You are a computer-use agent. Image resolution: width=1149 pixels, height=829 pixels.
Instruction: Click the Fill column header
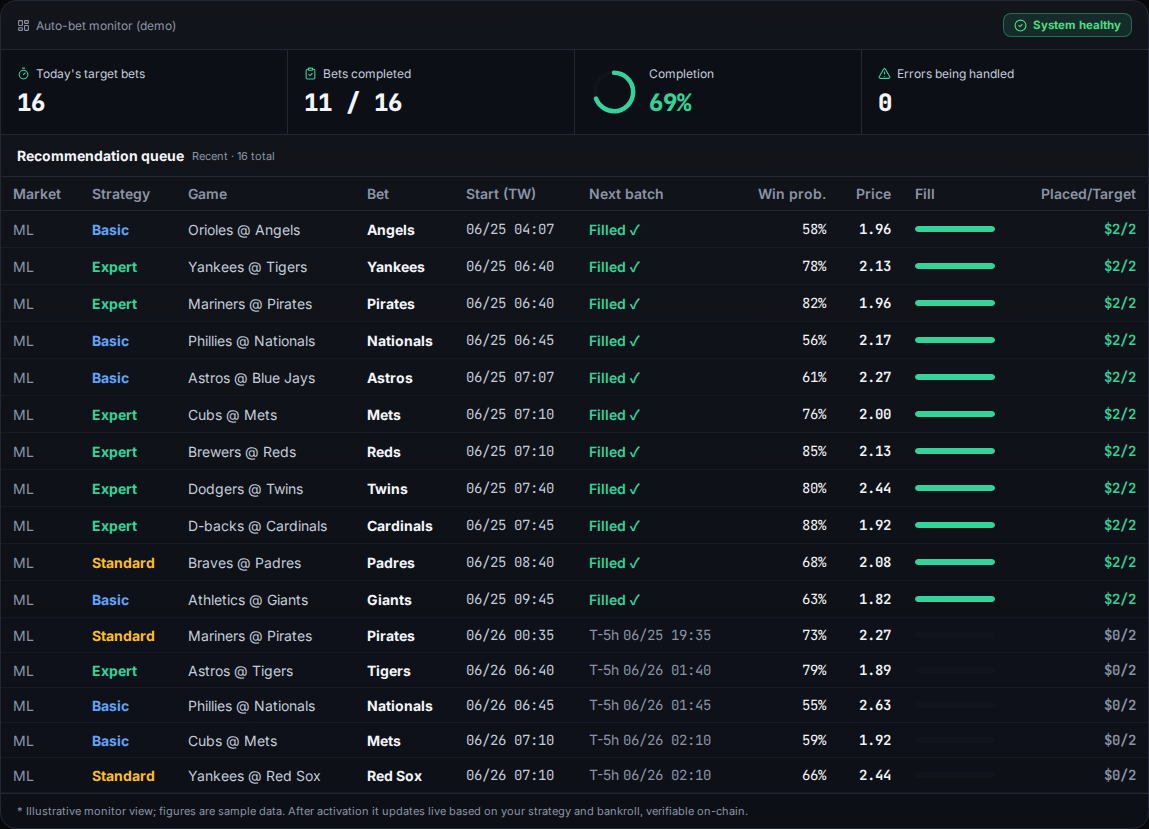pos(925,194)
